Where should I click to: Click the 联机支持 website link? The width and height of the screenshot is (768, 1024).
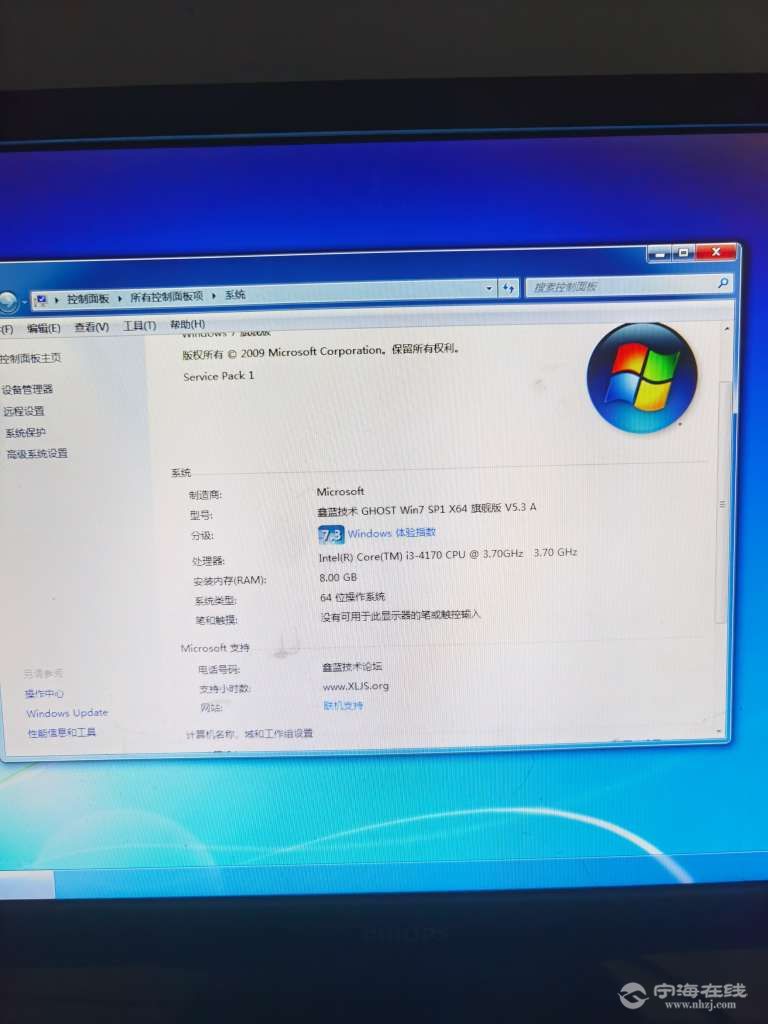pos(344,705)
